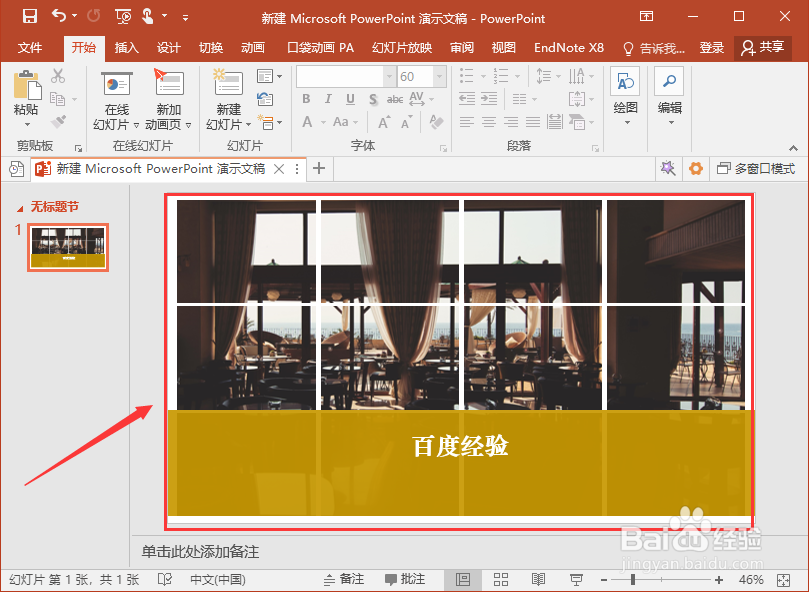Image resolution: width=809 pixels, height=592 pixels.
Task: Switch to the 口袋动画 PA tab
Action: click(x=320, y=48)
